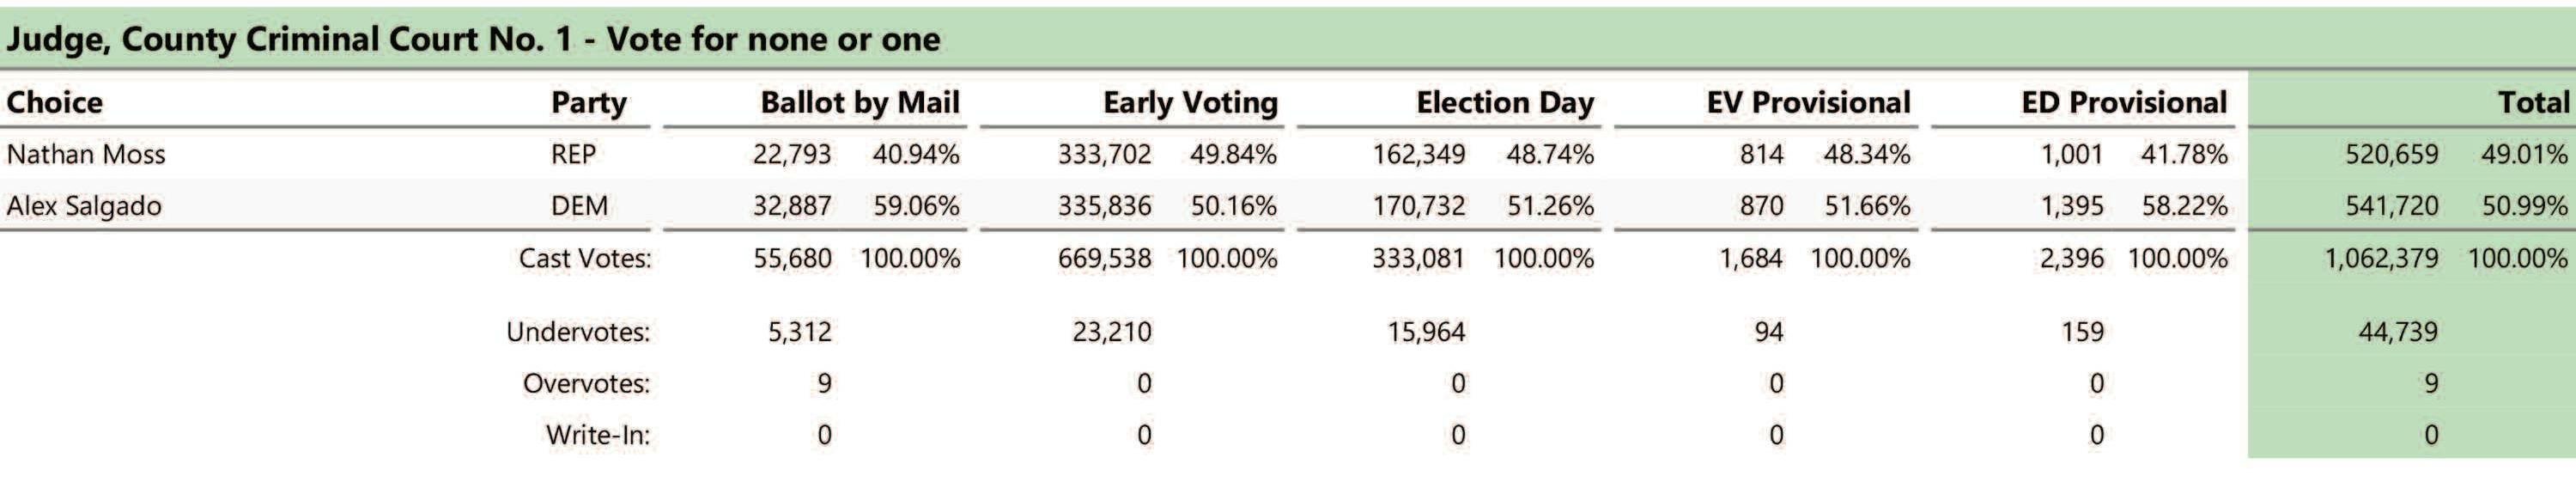Select the EV Provisional header
2576x482 pixels.
(1808, 102)
